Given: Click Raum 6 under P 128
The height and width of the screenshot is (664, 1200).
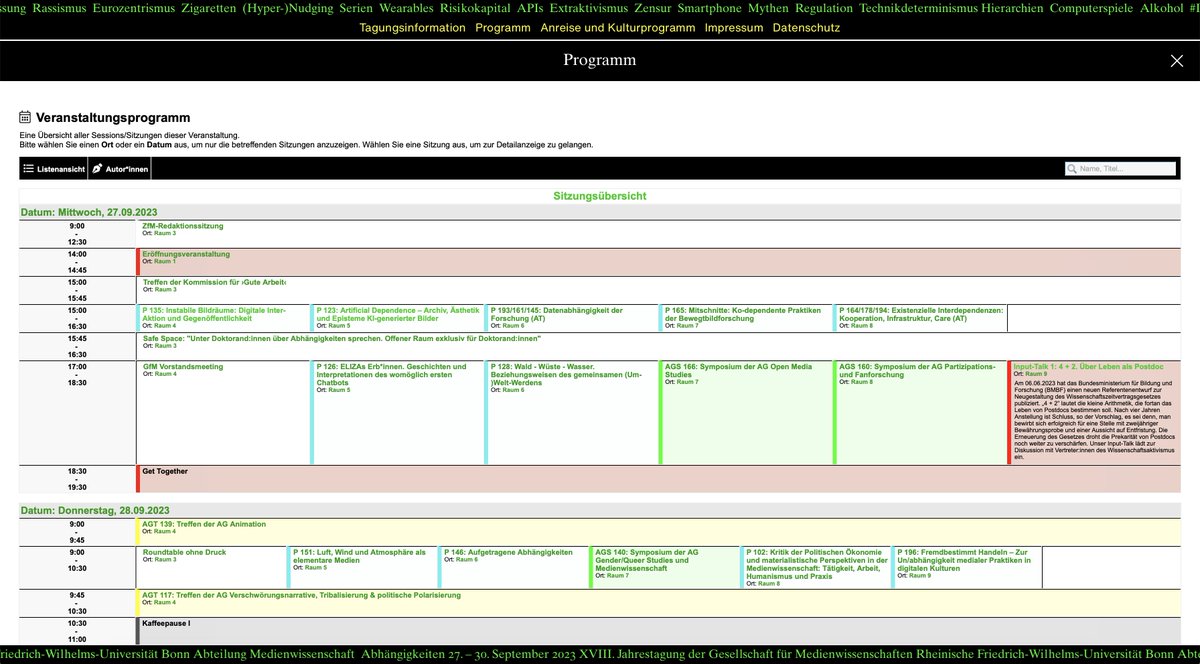Looking at the screenshot, I should click(x=513, y=389).
